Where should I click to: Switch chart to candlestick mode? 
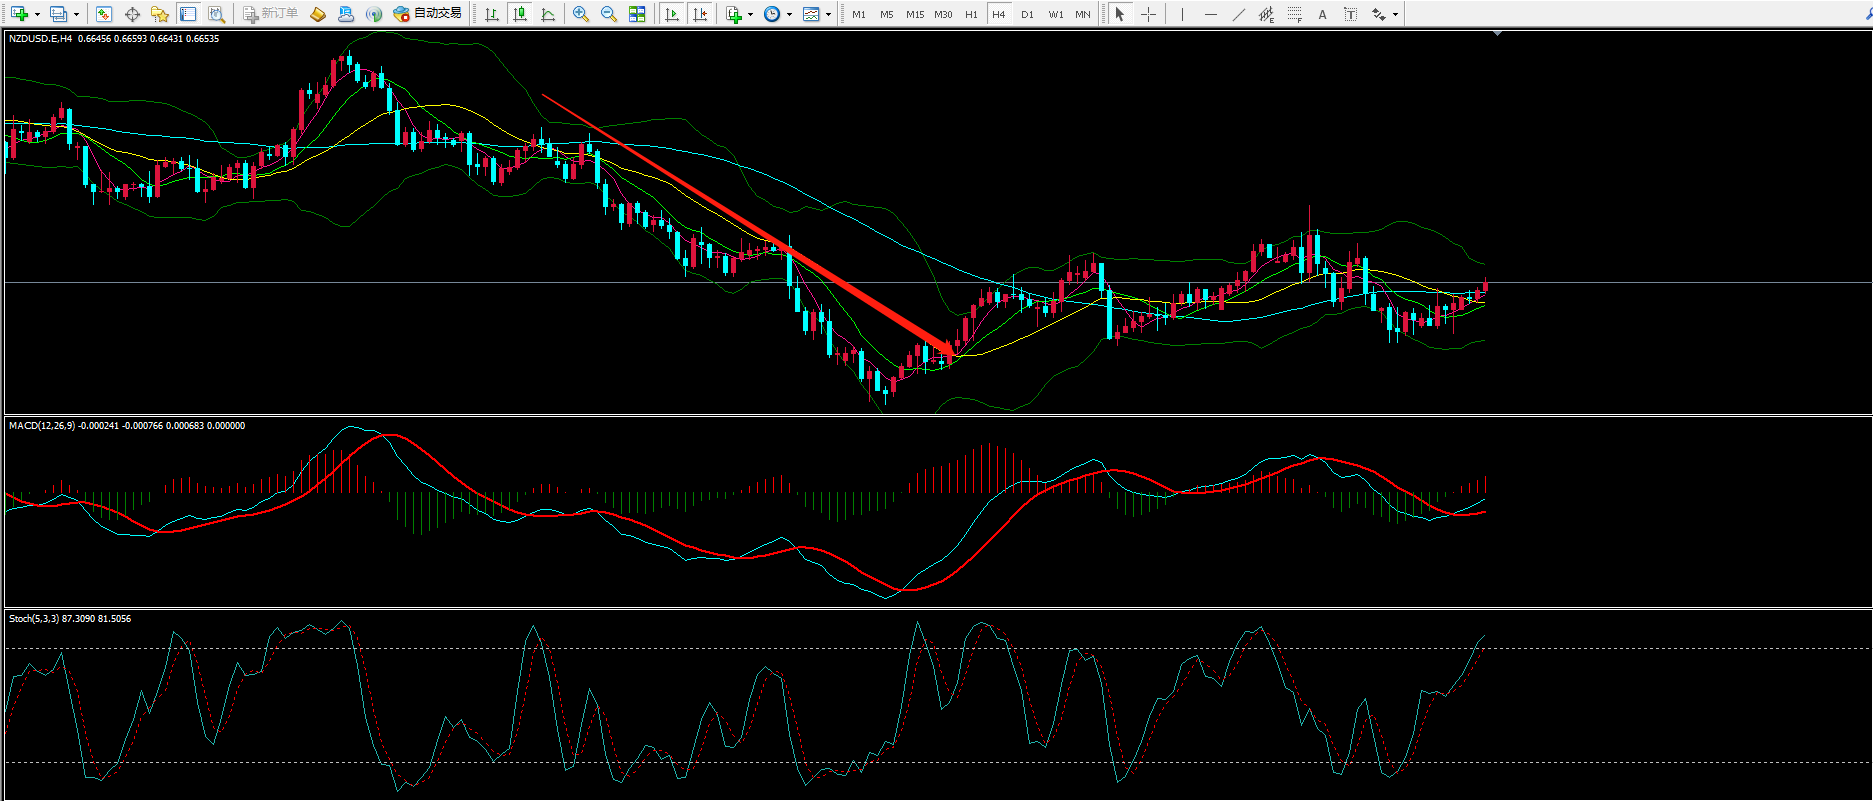point(519,14)
